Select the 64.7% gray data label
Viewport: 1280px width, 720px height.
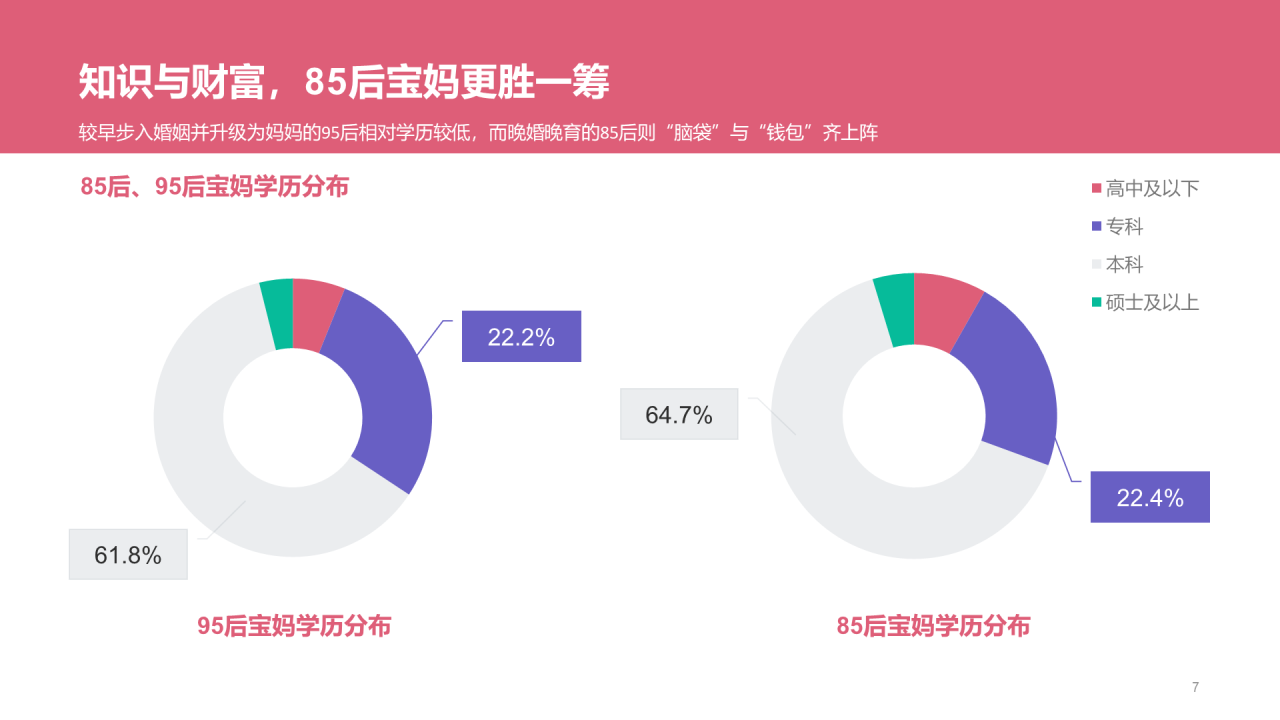pyautogui.click(x=679, y=414)
